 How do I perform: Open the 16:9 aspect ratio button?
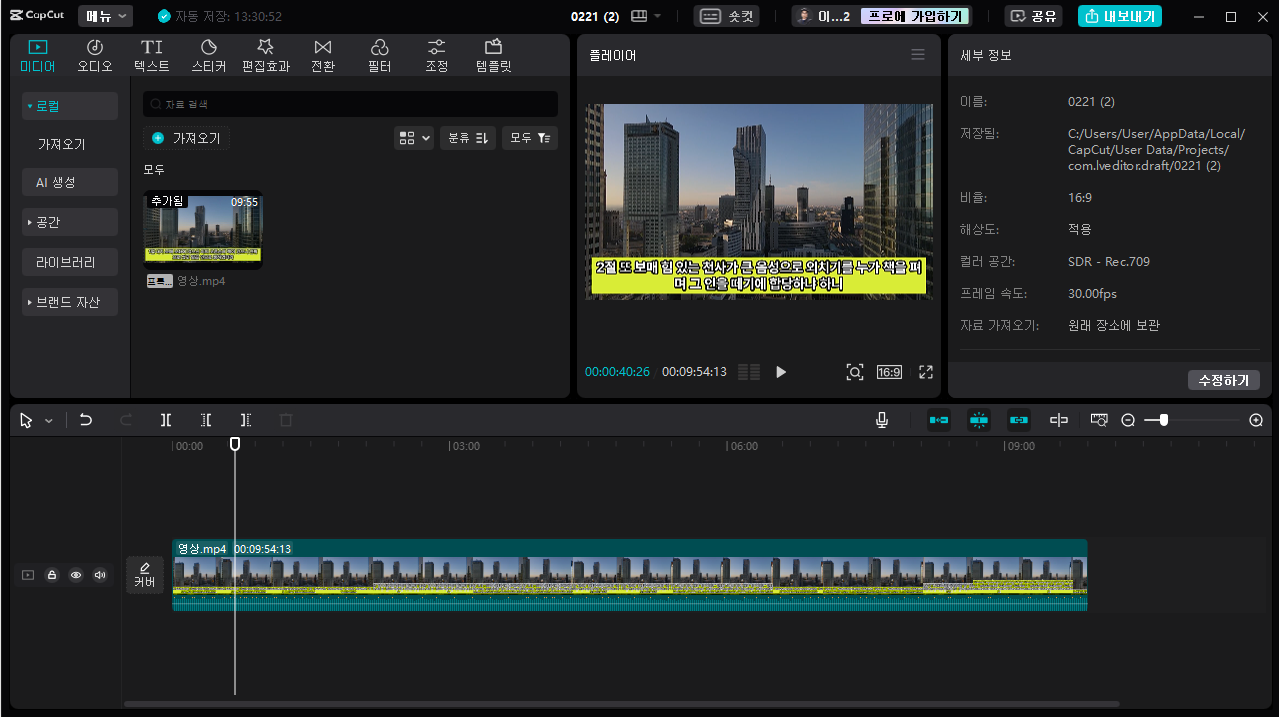889,372
